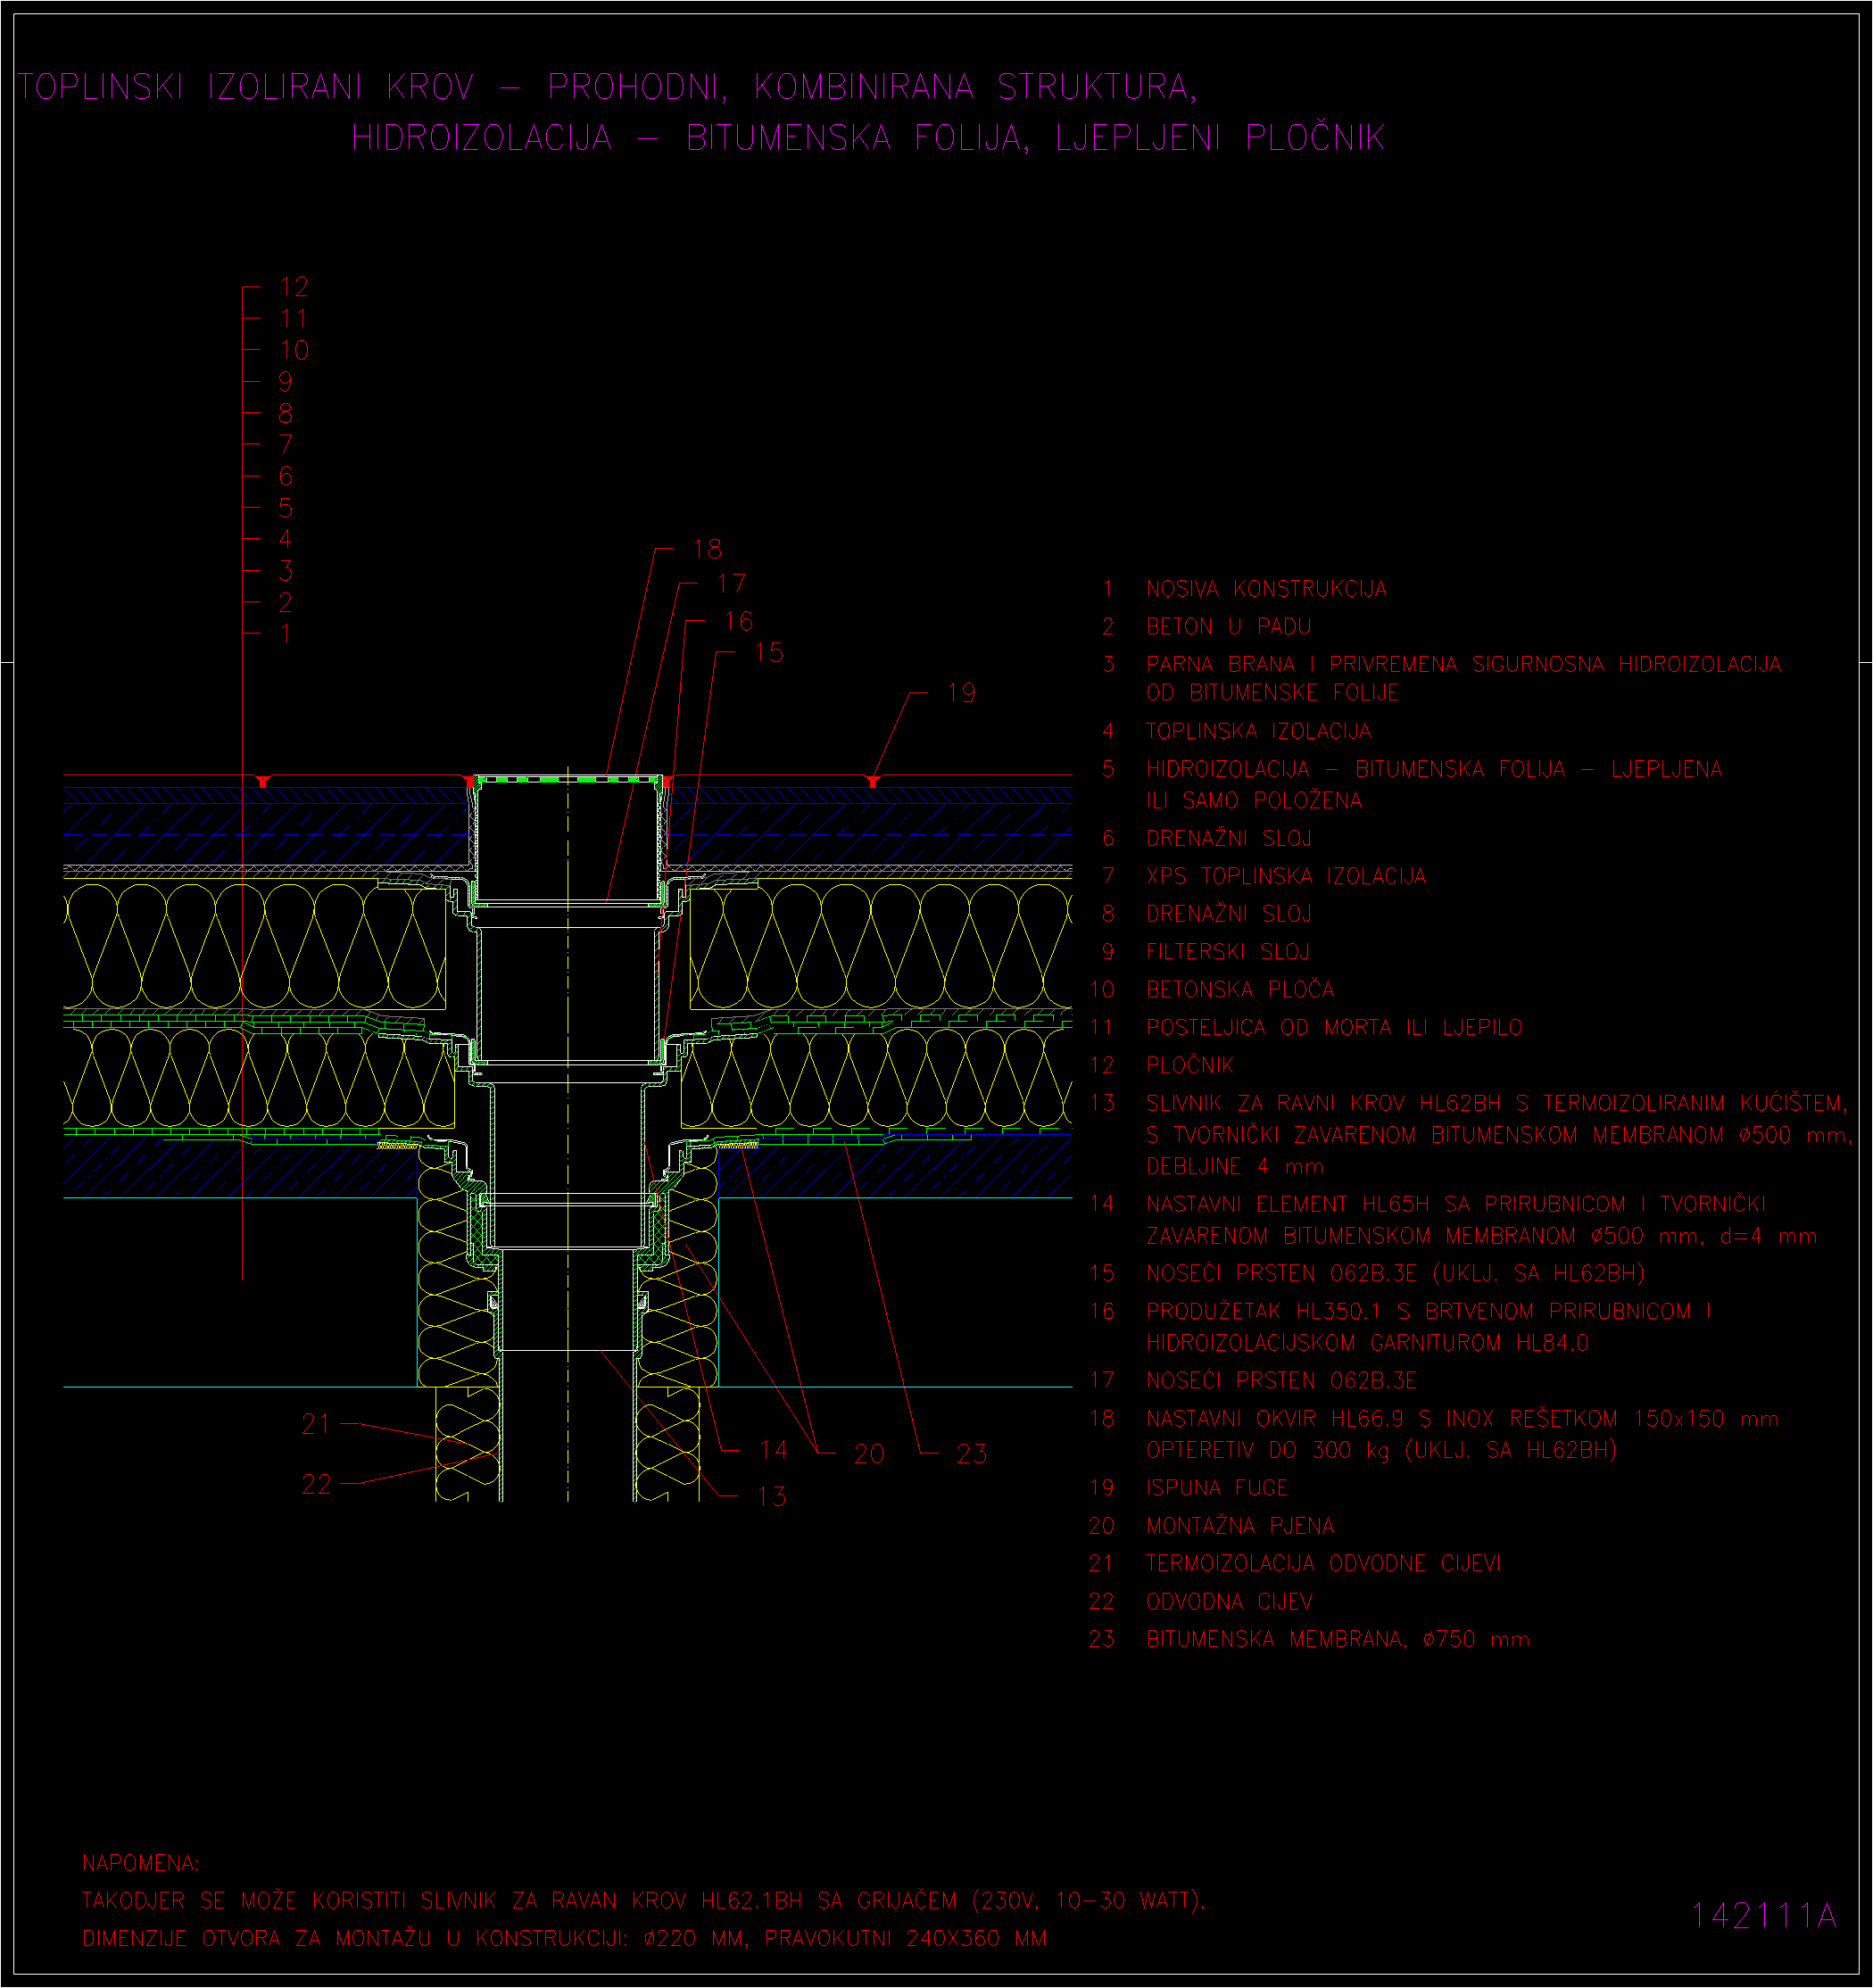Click legend text 'NOSEĆI PRSTEN 062B.3E (UKLJ. SA HL62BH)'
Viewport: 1873px width, 1988px height.
pyautogui.click(x=1395, y=1273)
